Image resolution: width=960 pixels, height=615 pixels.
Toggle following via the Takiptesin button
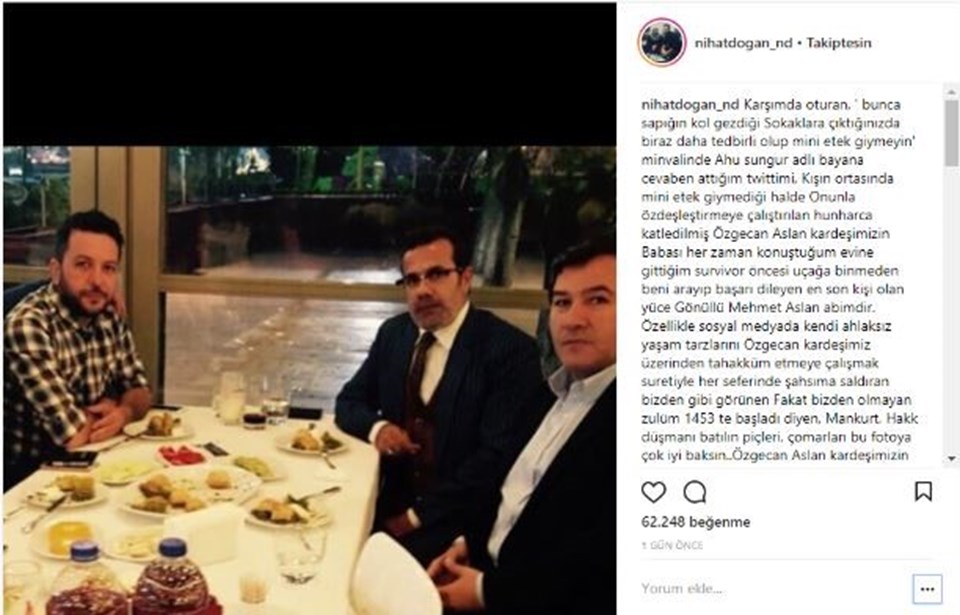click(x=838, y=43)
